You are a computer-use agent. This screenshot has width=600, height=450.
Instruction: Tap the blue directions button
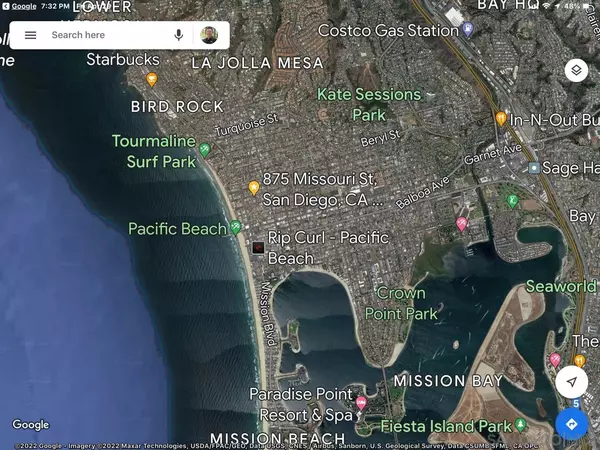(572, 424)
